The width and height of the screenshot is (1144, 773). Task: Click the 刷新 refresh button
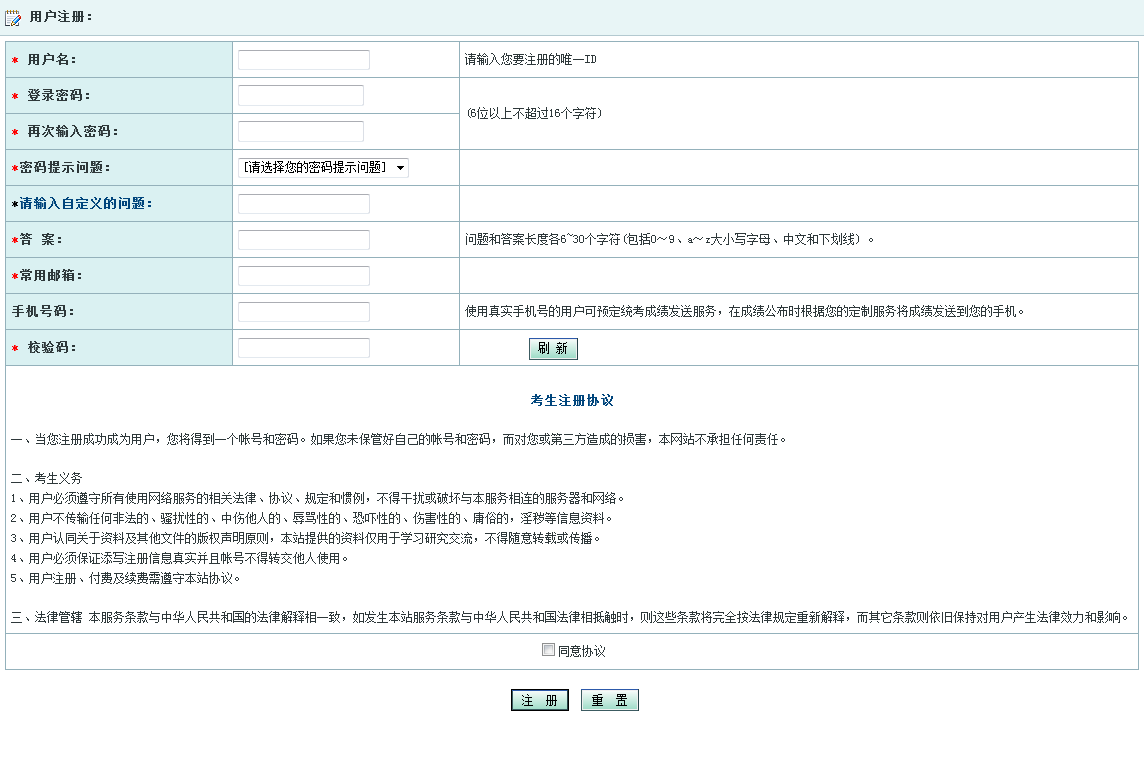tap(553, 349)
